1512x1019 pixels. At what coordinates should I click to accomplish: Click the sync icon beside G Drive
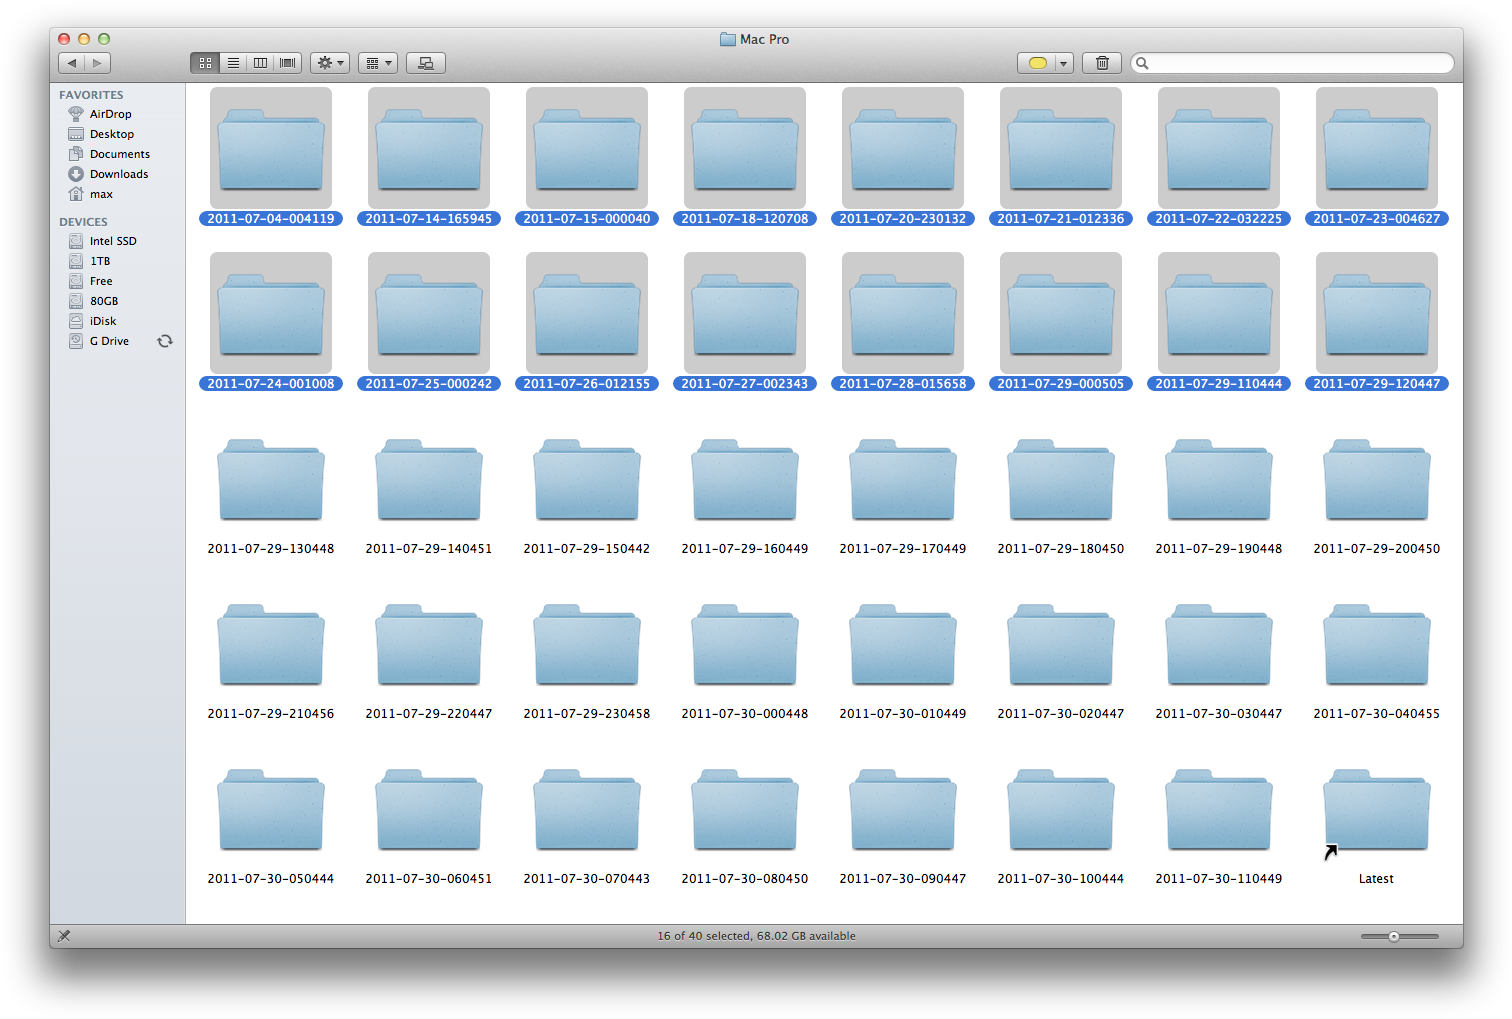[x=165, y=341]
